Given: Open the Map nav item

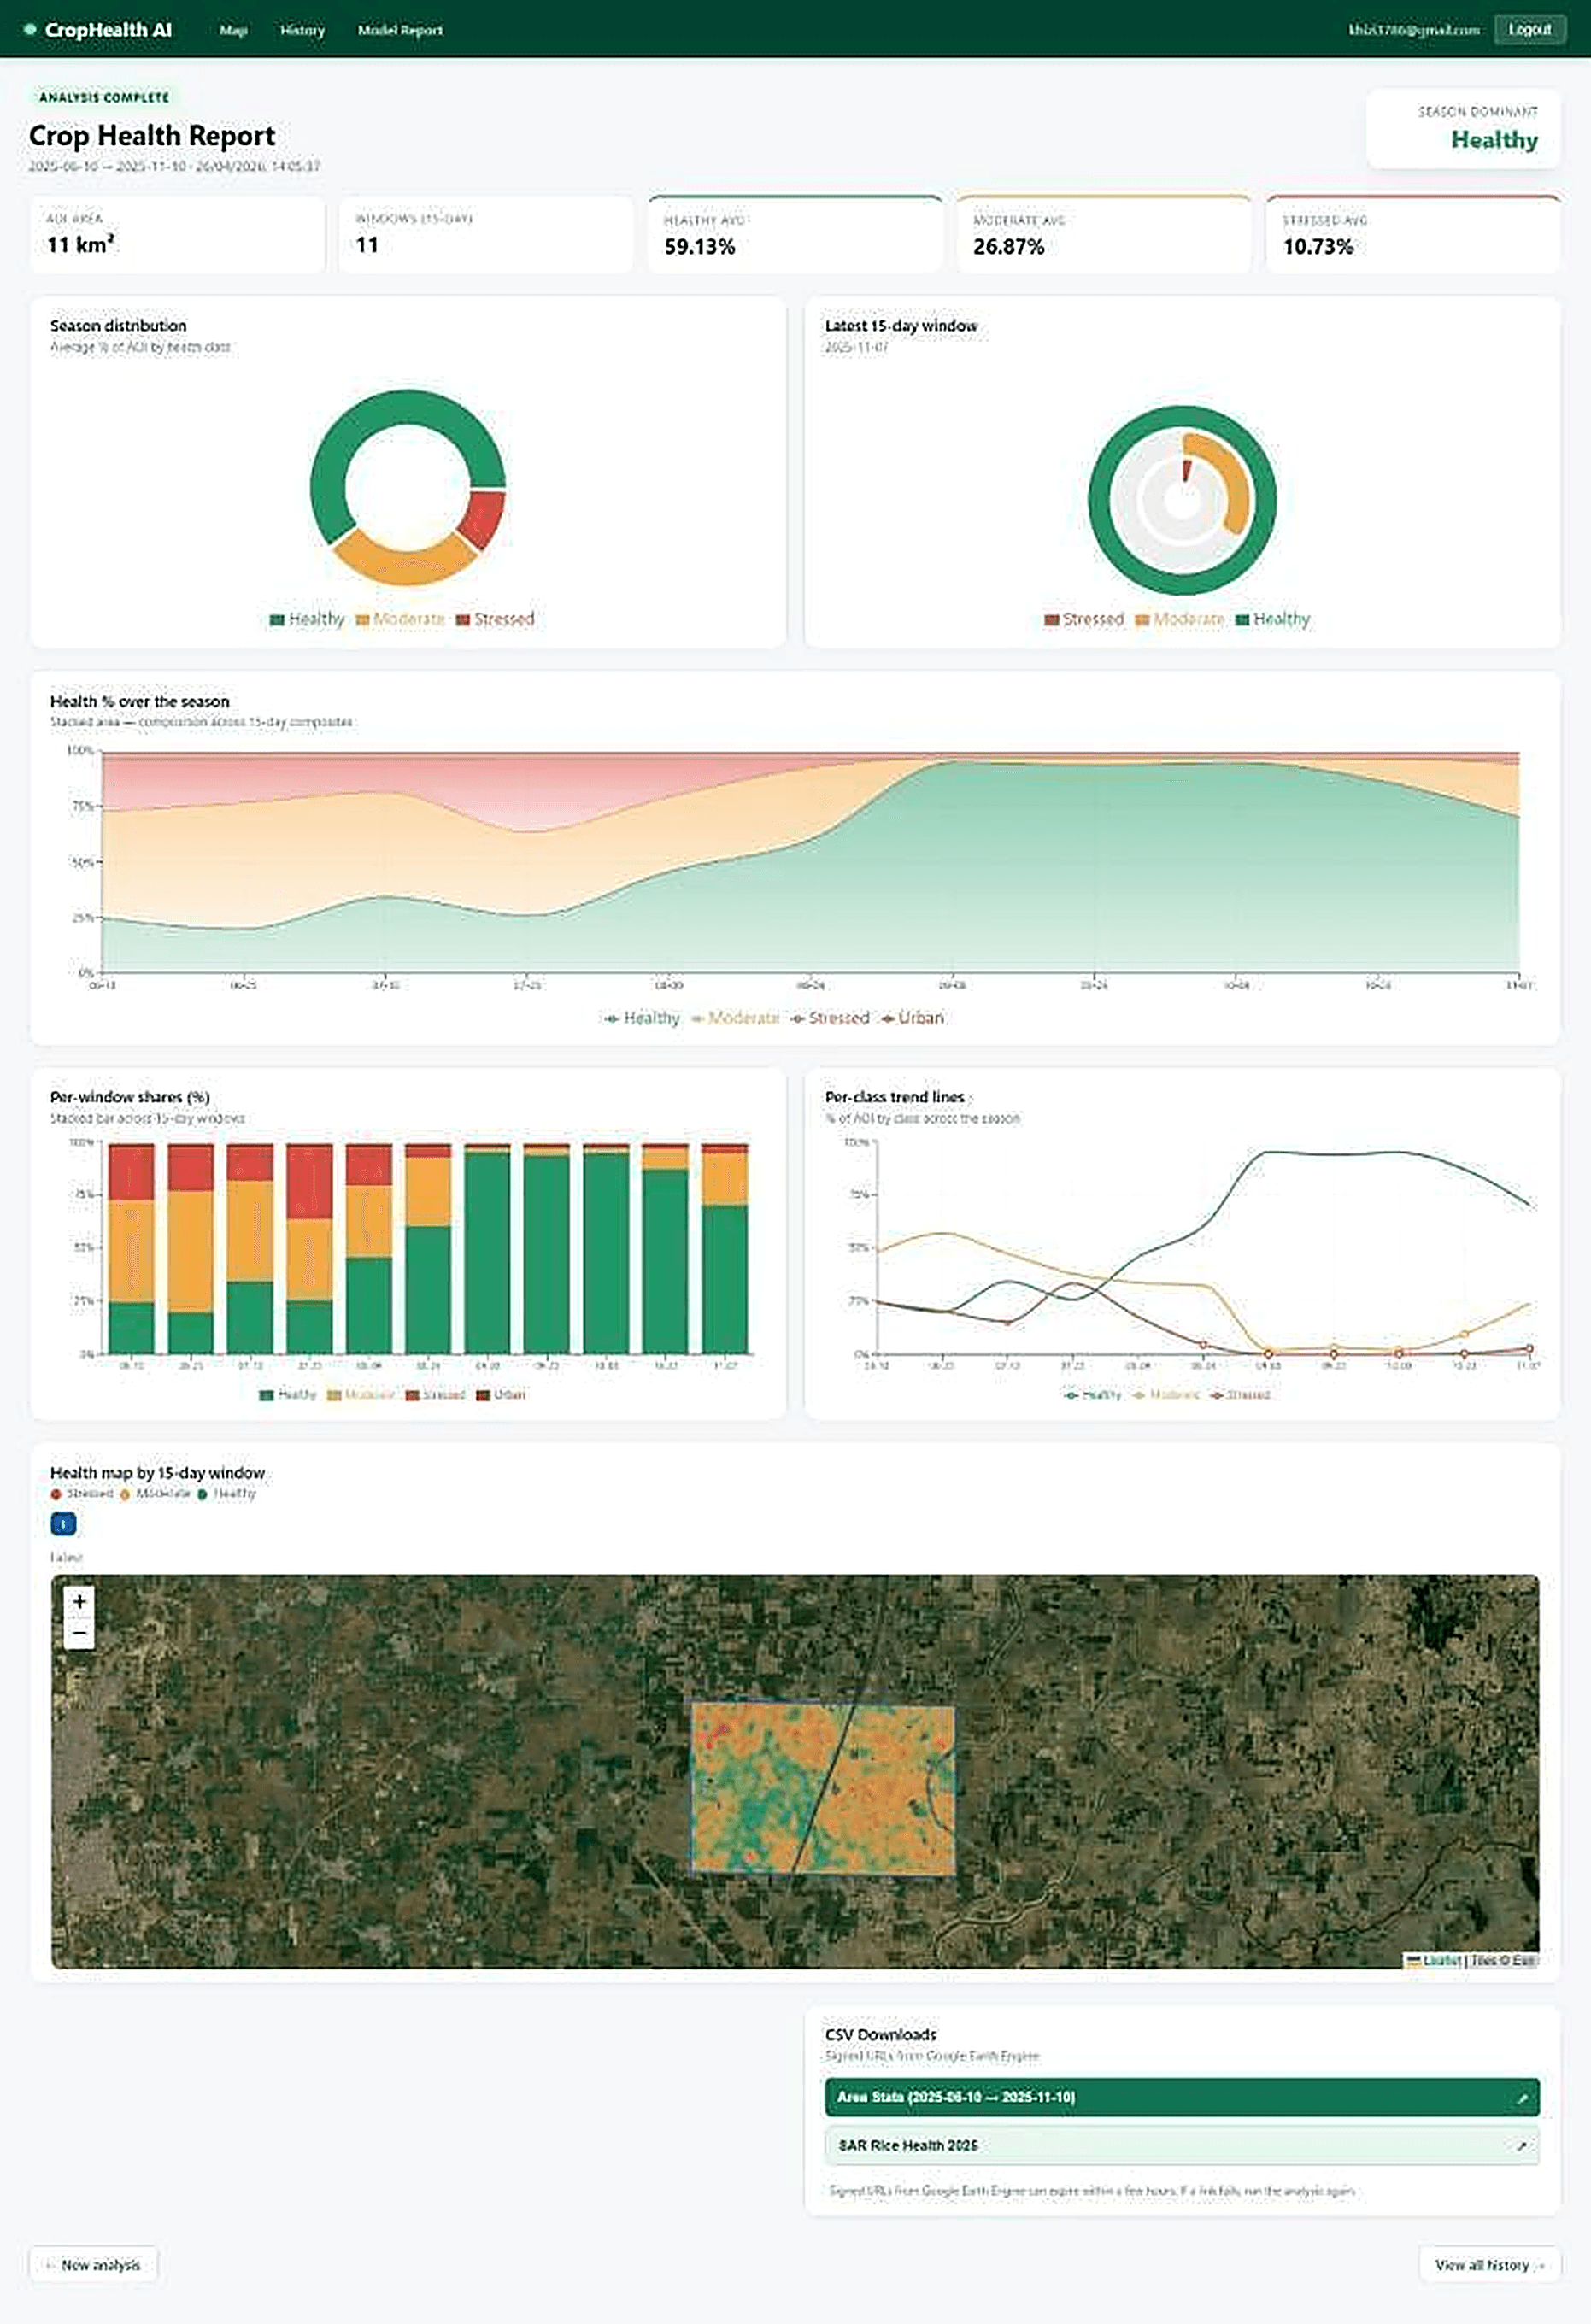Looking at the screenshot, I should [233, 30].
